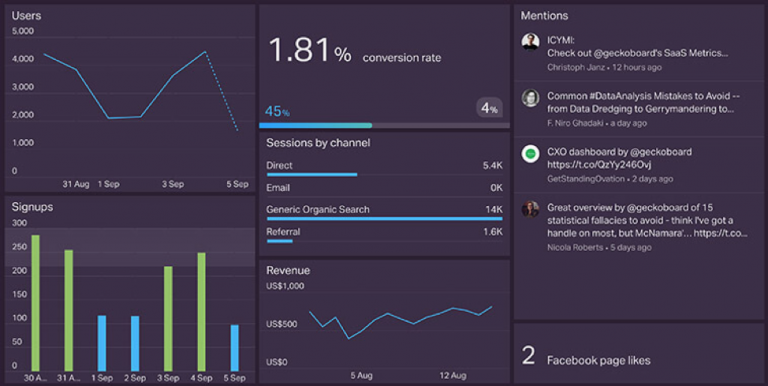The image size is (768, 386).
Task: Click the conversion rate progress bar
Action: click(384, 126)
